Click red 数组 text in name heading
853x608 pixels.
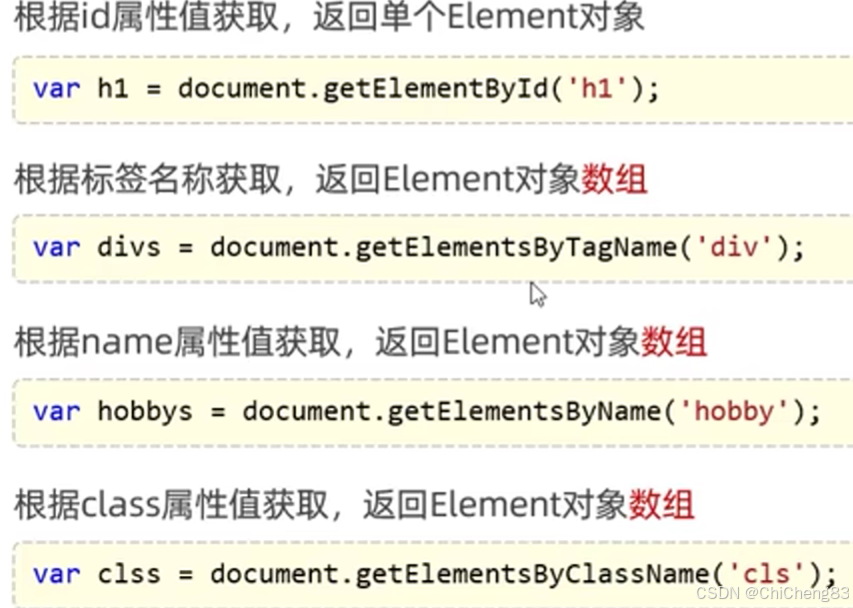pos(677,341)
